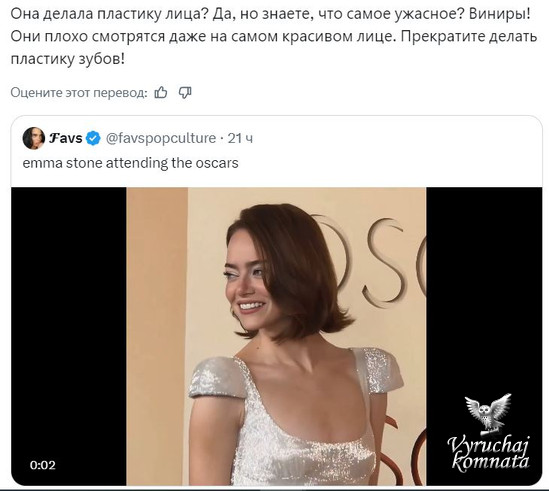Click the "Оцените этот перевод:" label
549x491 pixels.
[79, 93]
